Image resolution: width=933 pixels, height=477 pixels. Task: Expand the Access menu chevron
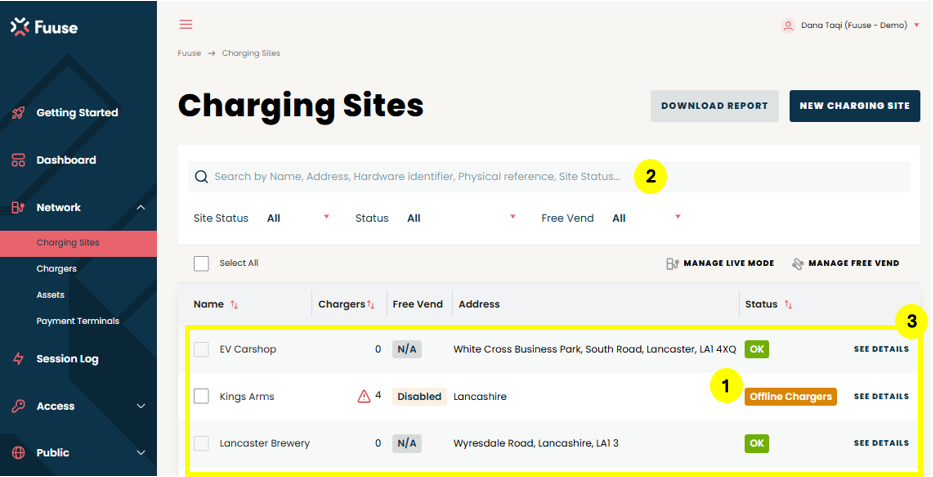[140, 406]
